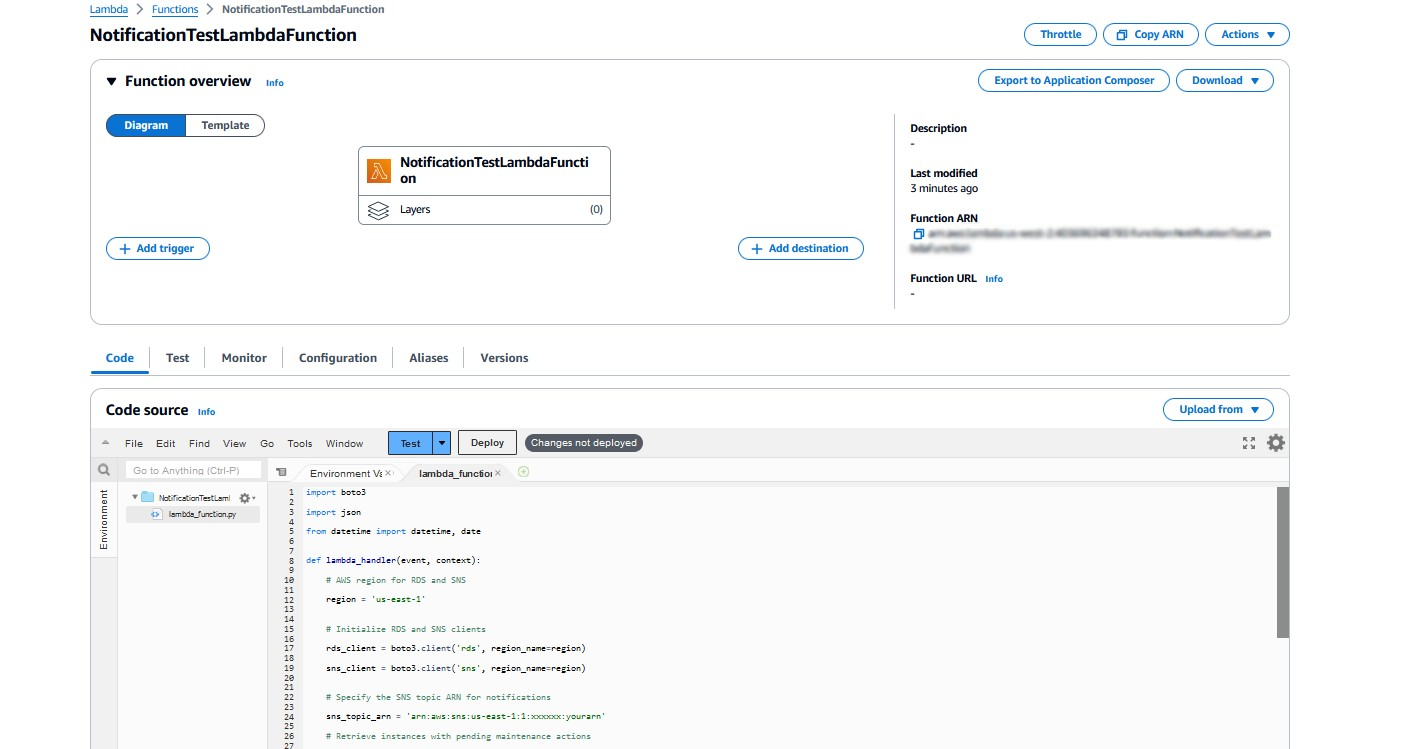Open the Find menu in the editor
Screen dimensions: 1407x749
click(x=199, y=443)
